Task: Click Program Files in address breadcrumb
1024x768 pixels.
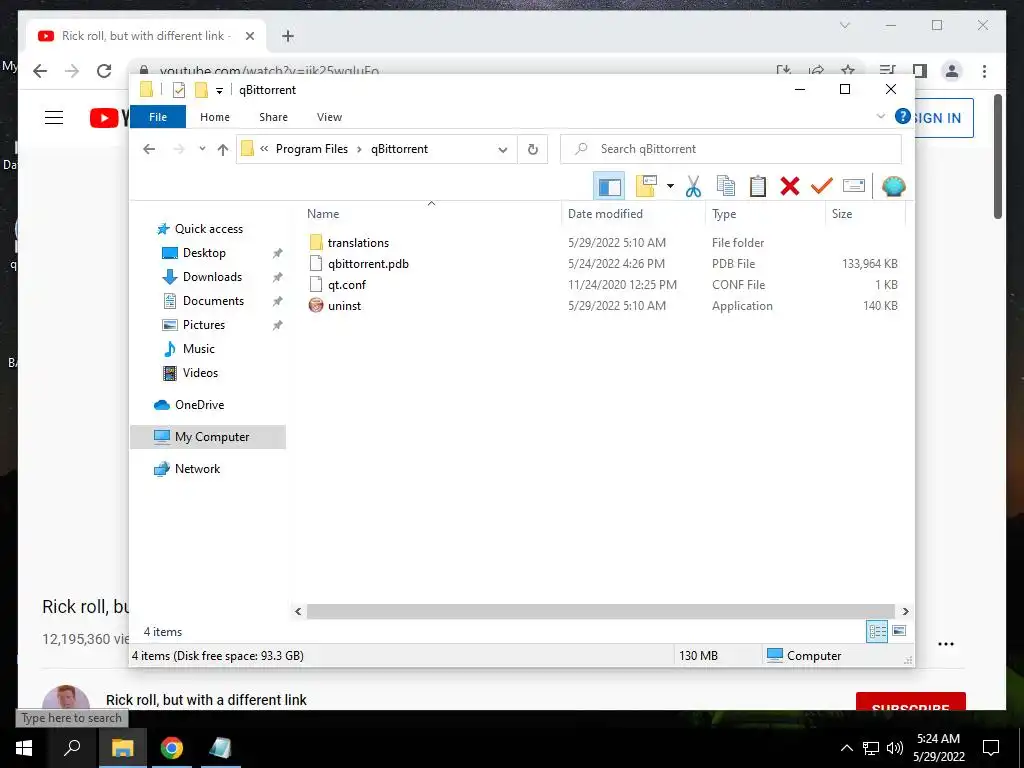Action: [312, 149]
